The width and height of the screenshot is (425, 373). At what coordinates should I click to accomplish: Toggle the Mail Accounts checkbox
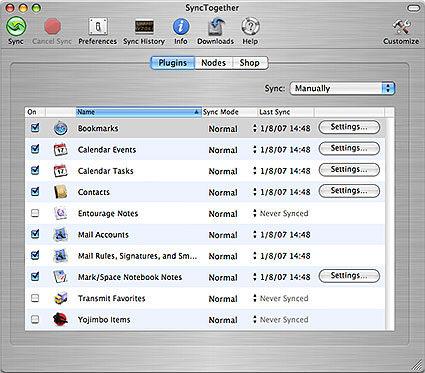pyautogui.click(x=35, y=234)
